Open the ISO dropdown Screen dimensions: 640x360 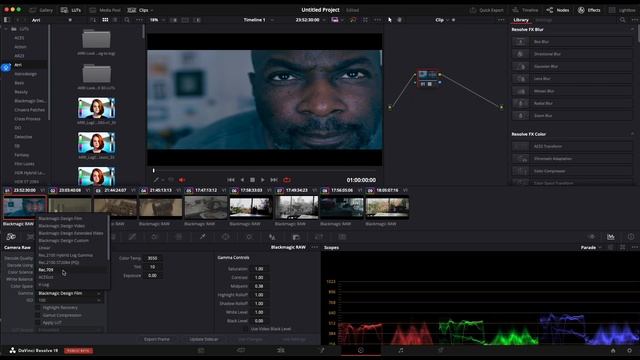point(70,300)
